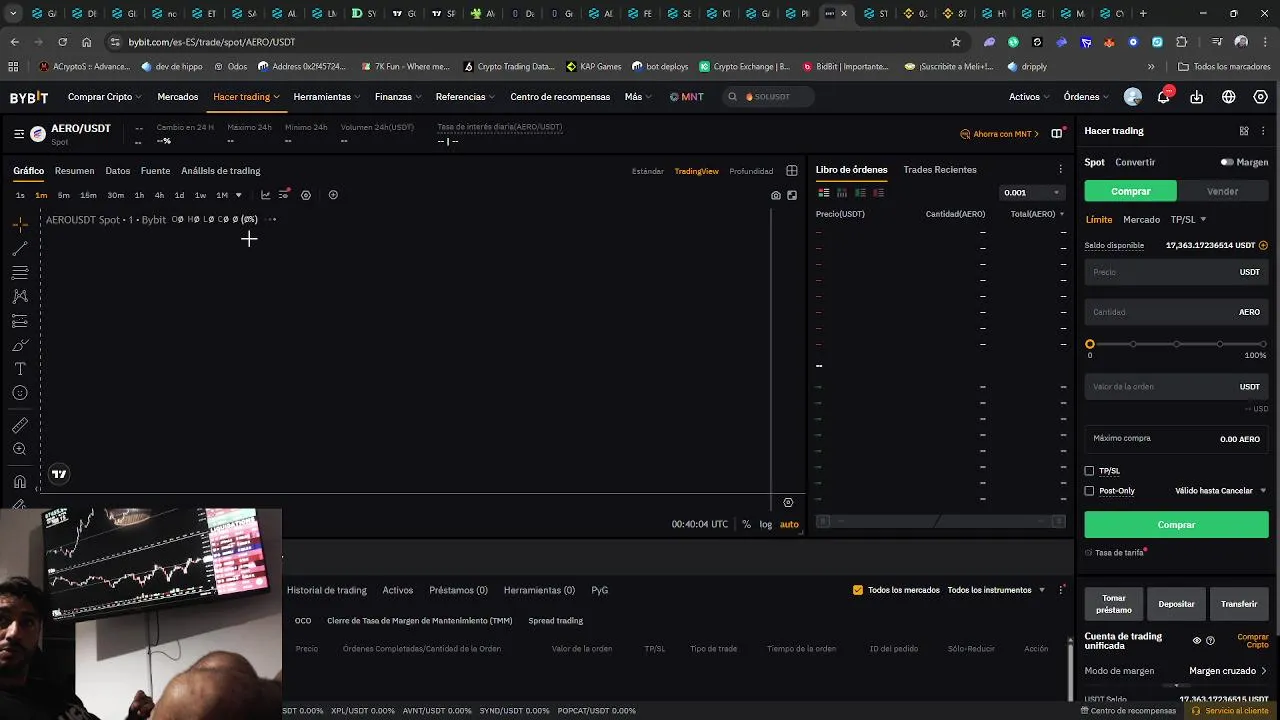Select the trend line drawing tool
Viewport: 1280px width, 720px height.
(x=20, y=249)
